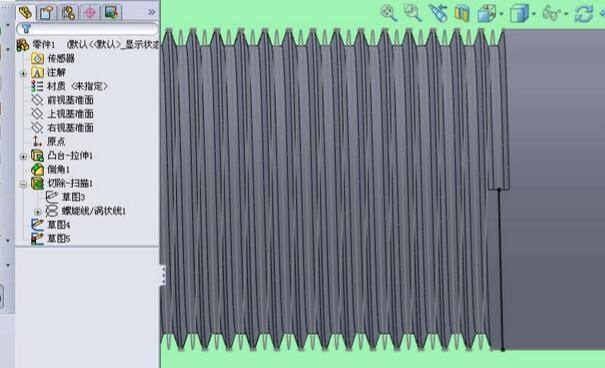This screenshot has width=605, height=368.
Task: Open the DisplayManager tab
Action: (111, 13)
